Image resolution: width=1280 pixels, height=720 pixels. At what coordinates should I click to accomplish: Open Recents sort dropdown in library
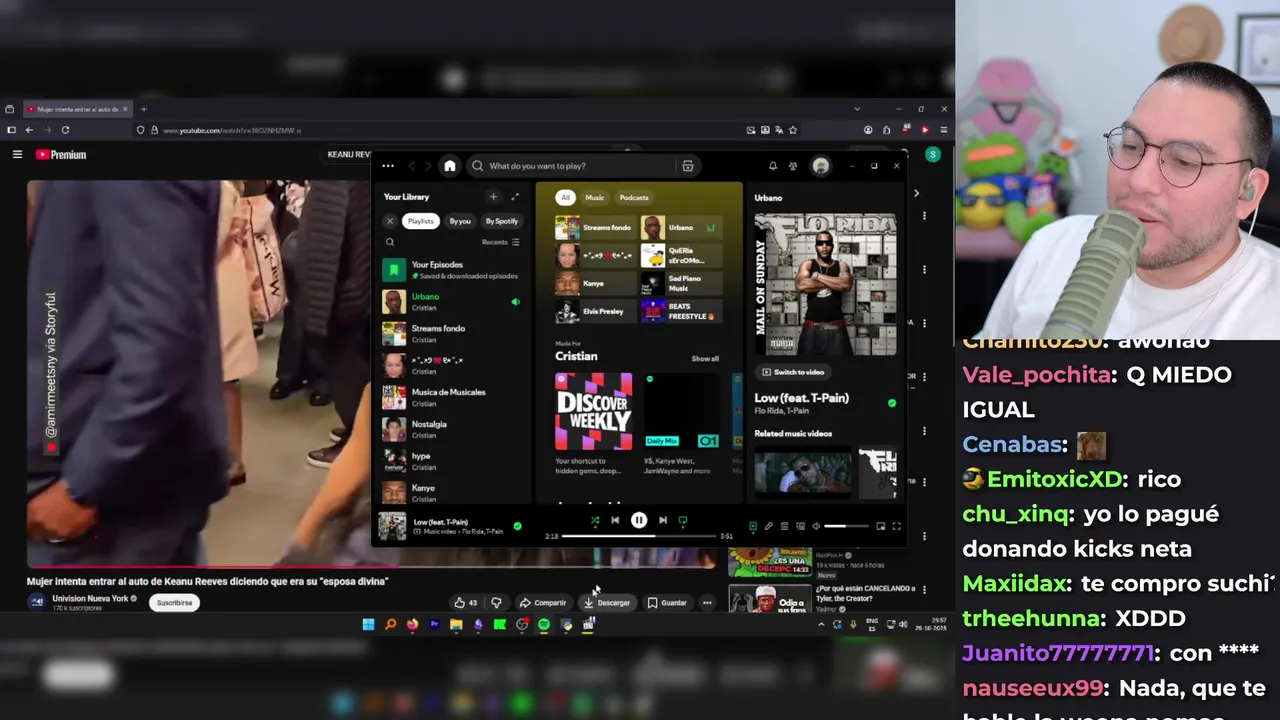click(x=501, y=242)
